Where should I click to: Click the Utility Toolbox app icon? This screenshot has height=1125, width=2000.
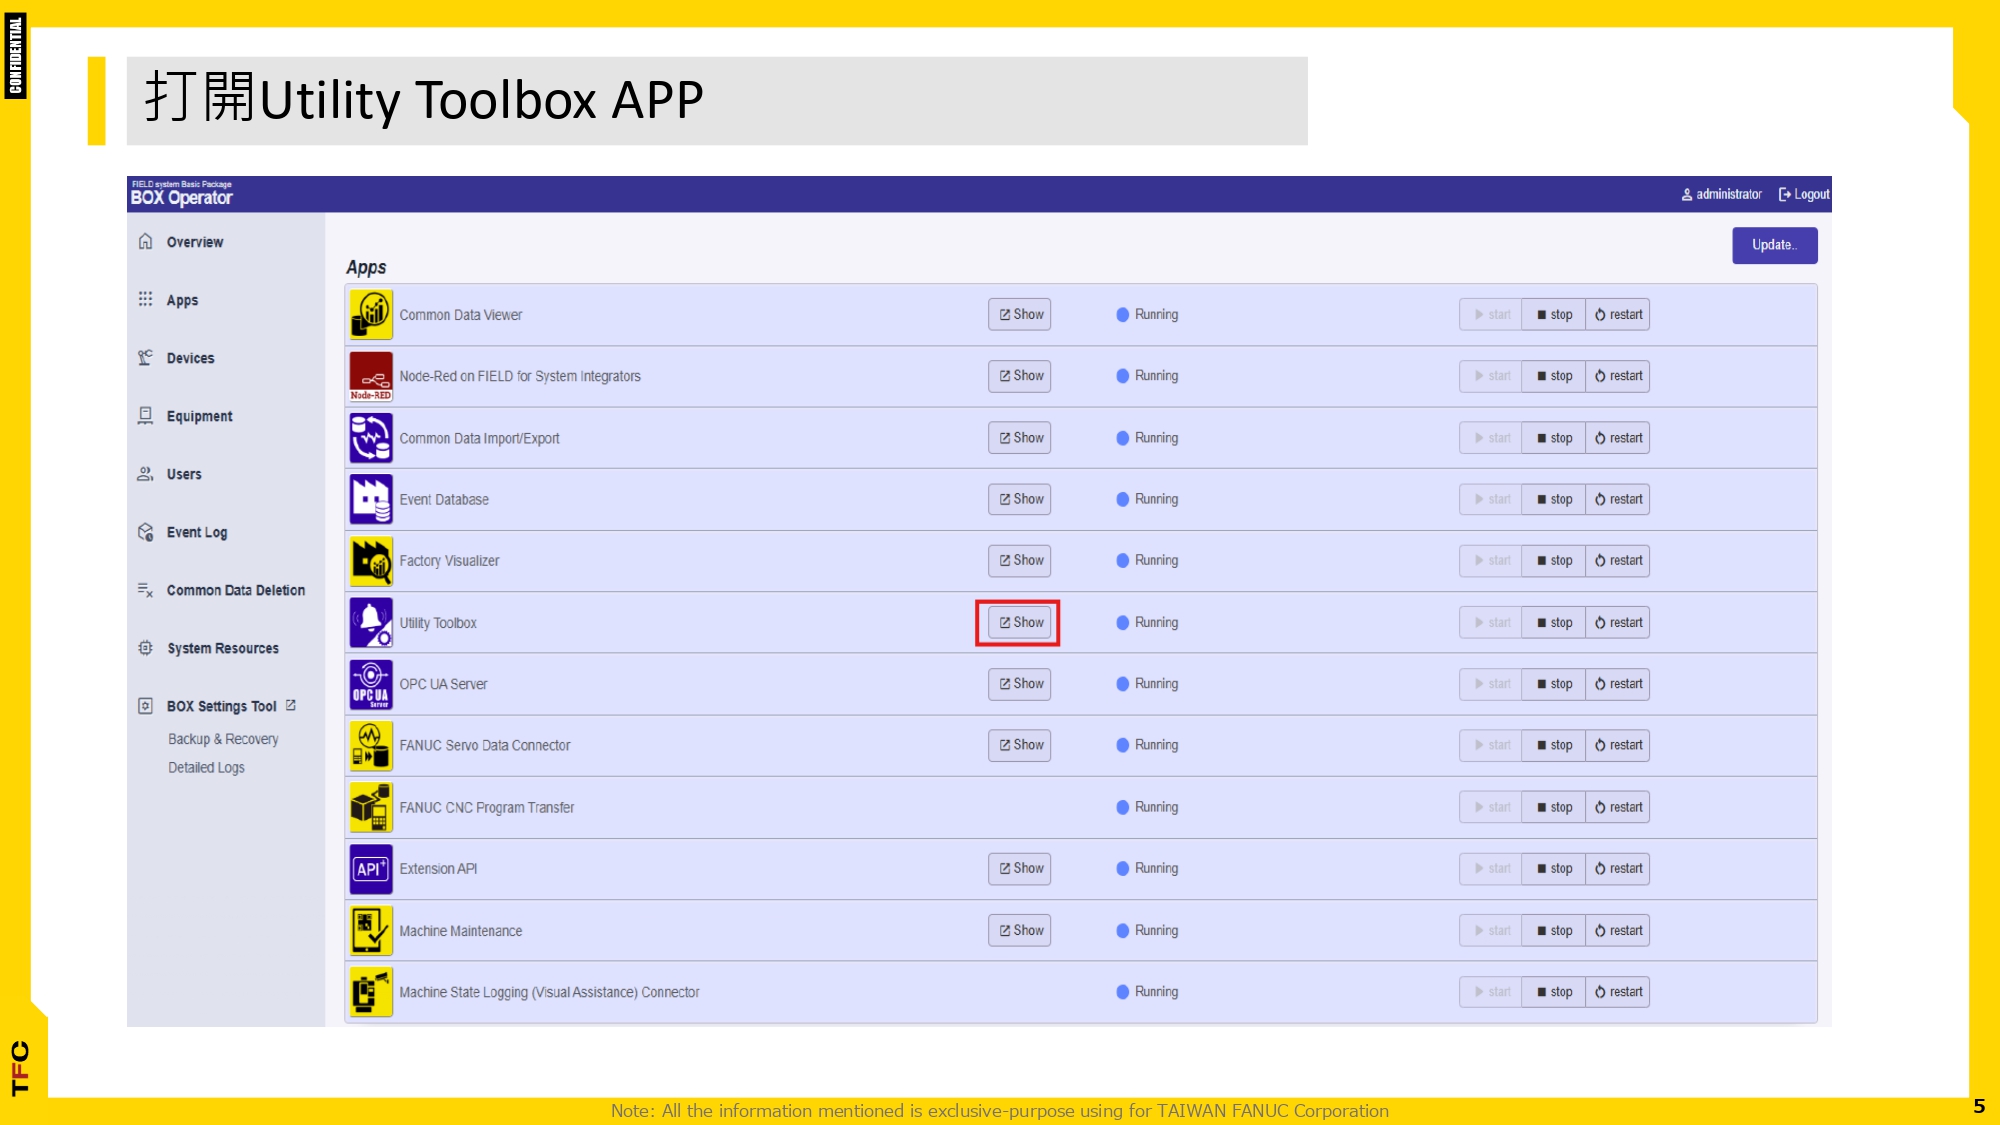pos(370,622)
